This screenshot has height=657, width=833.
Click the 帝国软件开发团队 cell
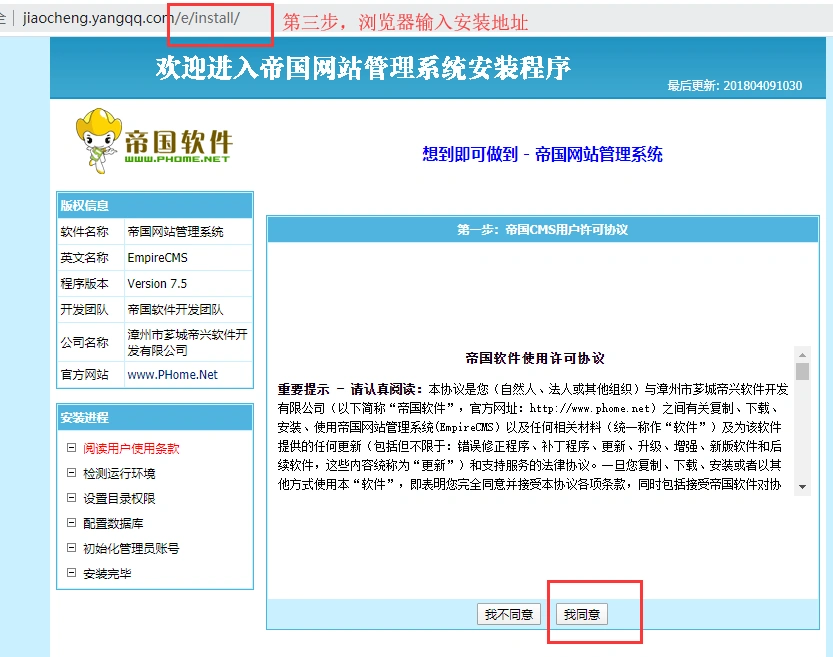click(188, 310)
